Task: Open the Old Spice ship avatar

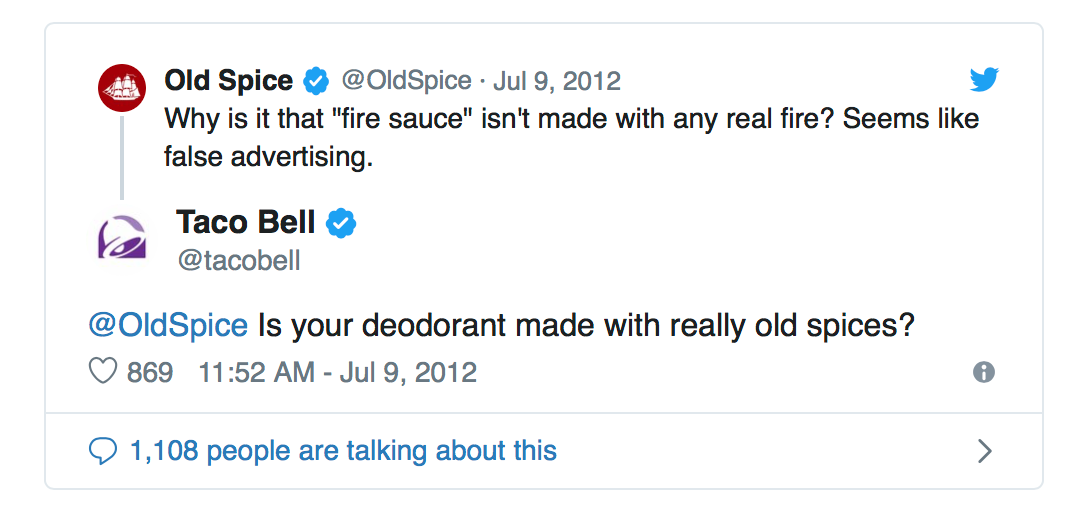Action: tap(122, 87)
